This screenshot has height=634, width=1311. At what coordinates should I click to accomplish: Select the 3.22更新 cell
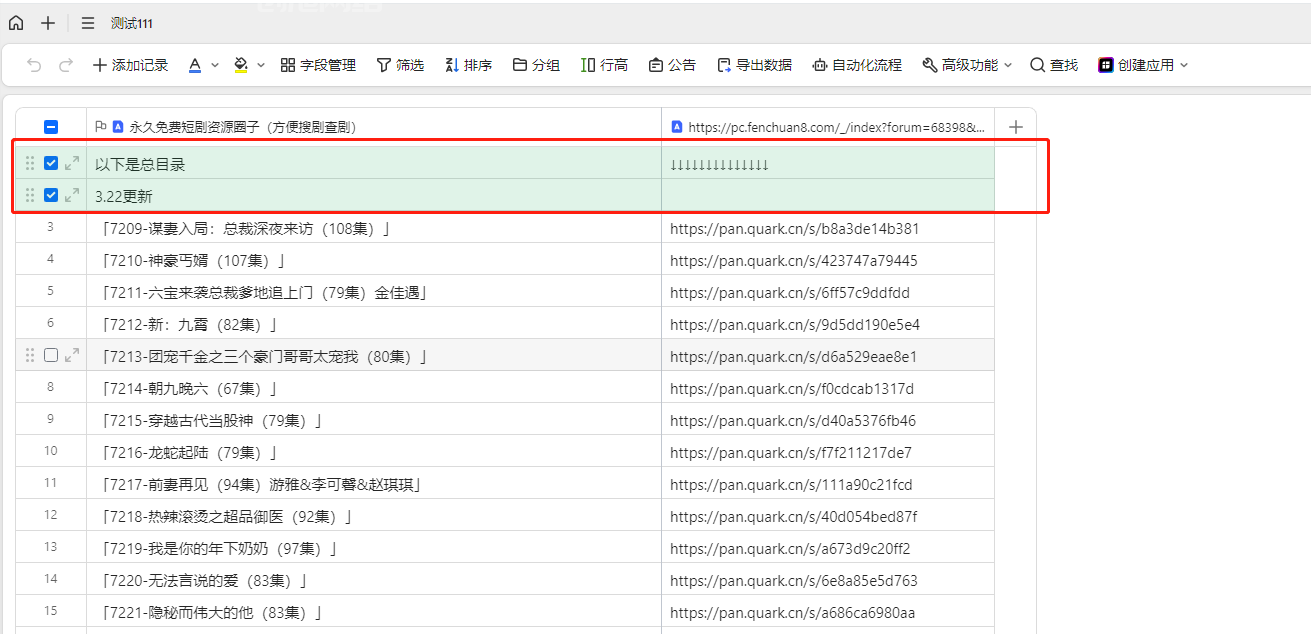point(374,195)
